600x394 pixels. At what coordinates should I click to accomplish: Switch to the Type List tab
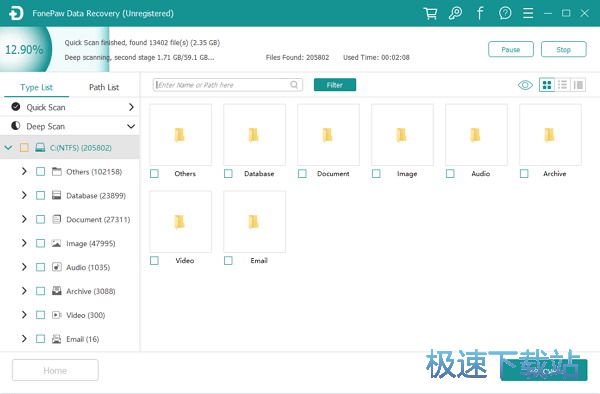pos(36,87)
